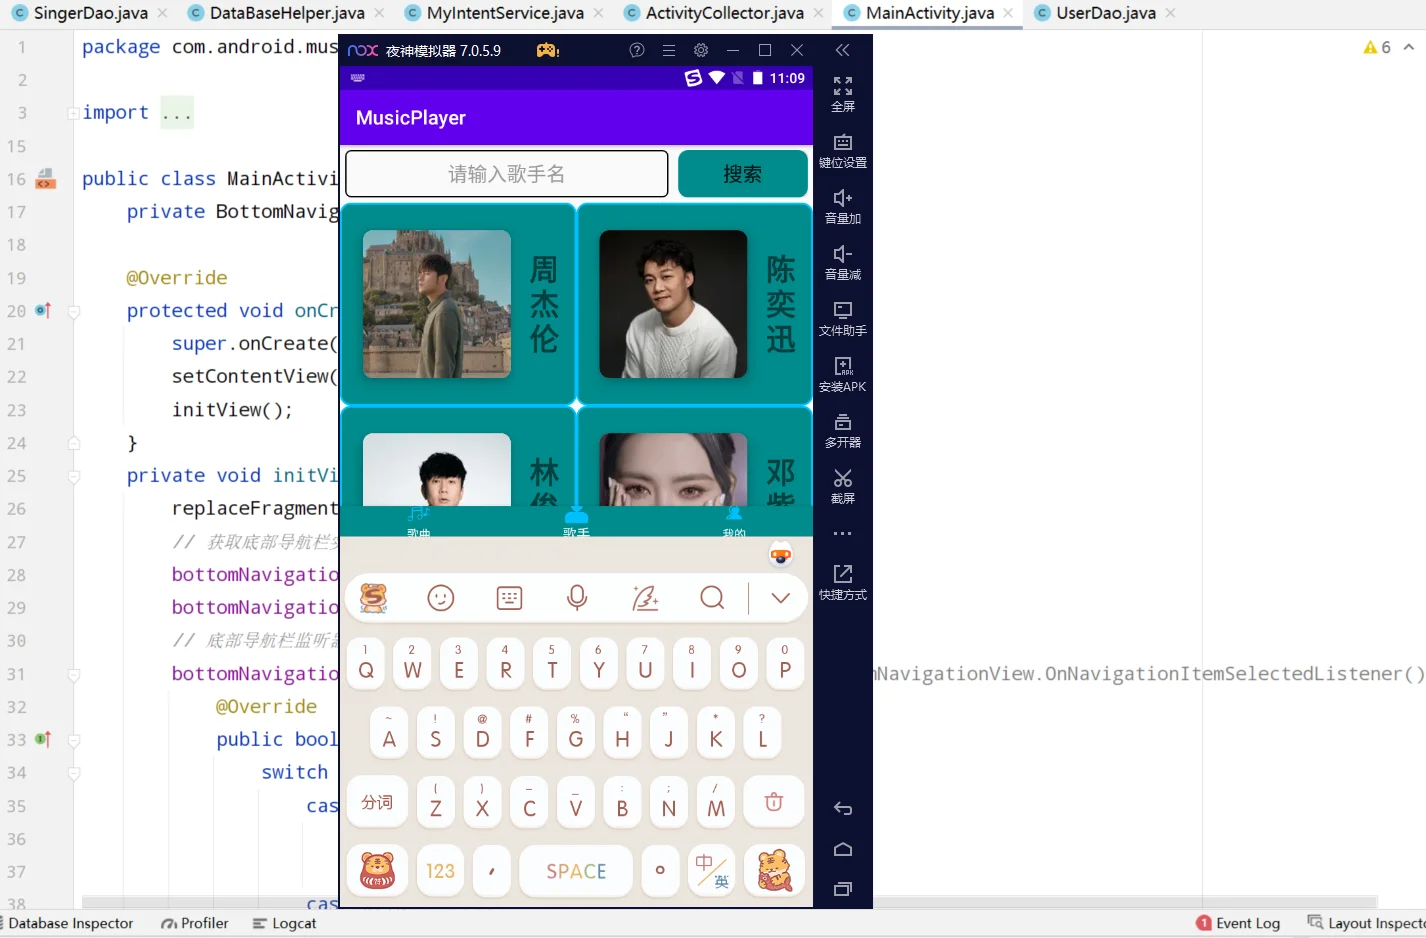The width and height of the screenshot is (1426, 938).
Task: Switch to the MyIntentService.java editor tab
Action: click(x=505, y=13)
